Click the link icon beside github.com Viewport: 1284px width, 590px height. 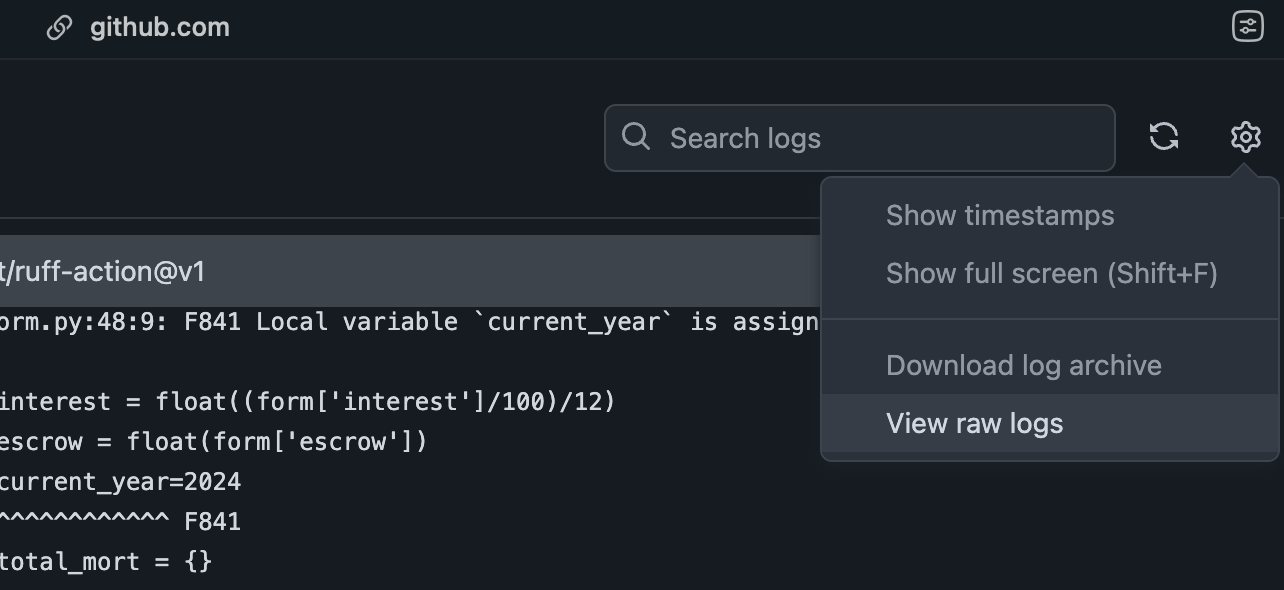pyautogui.click(x=59, y=28)
